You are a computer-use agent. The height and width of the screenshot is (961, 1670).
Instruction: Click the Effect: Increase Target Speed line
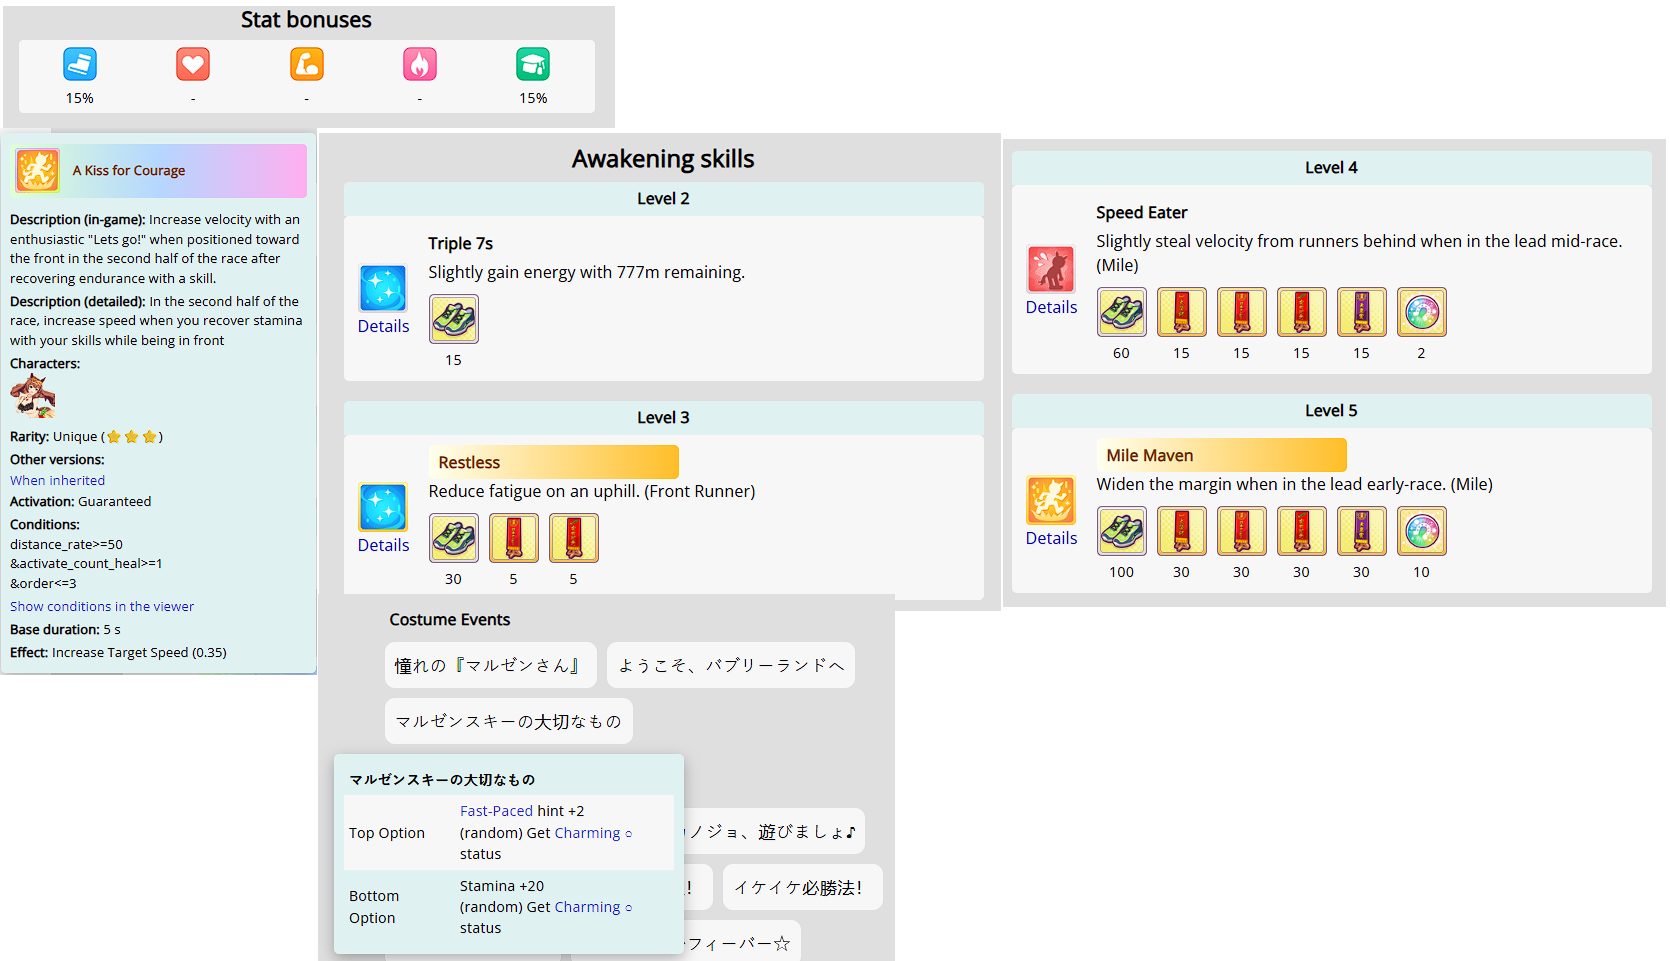(118, 653)
